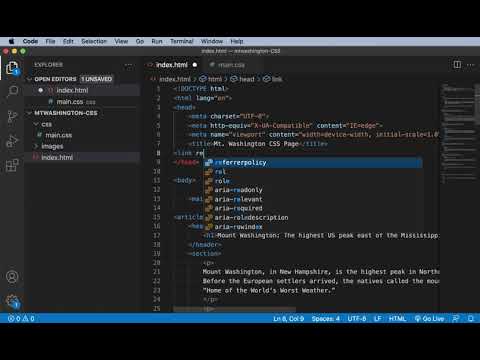Click the link breadcrumb segment
Screen dimensions: 480x360
pyautogui.click(x=273, y=79)
